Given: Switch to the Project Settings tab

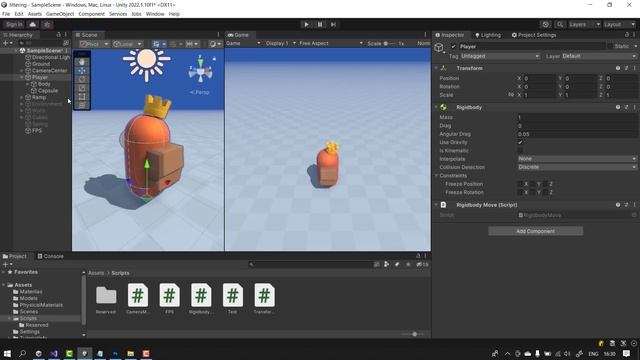Looking at the screenshot, I should click(534, 35).
